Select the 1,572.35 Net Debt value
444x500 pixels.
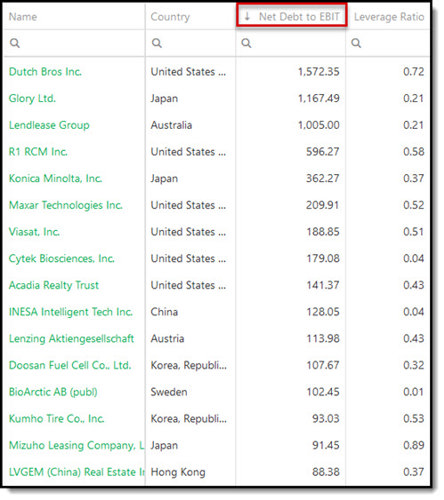[319, 72]
